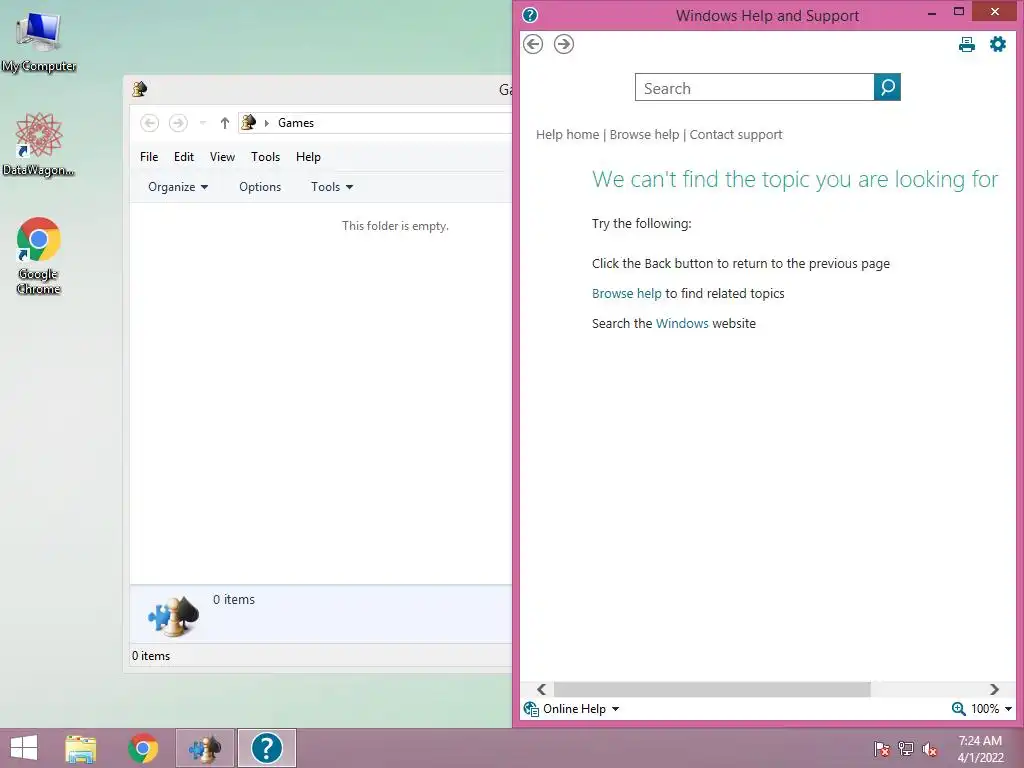
Task: Open Contact support link
Action: coord(735,135)
